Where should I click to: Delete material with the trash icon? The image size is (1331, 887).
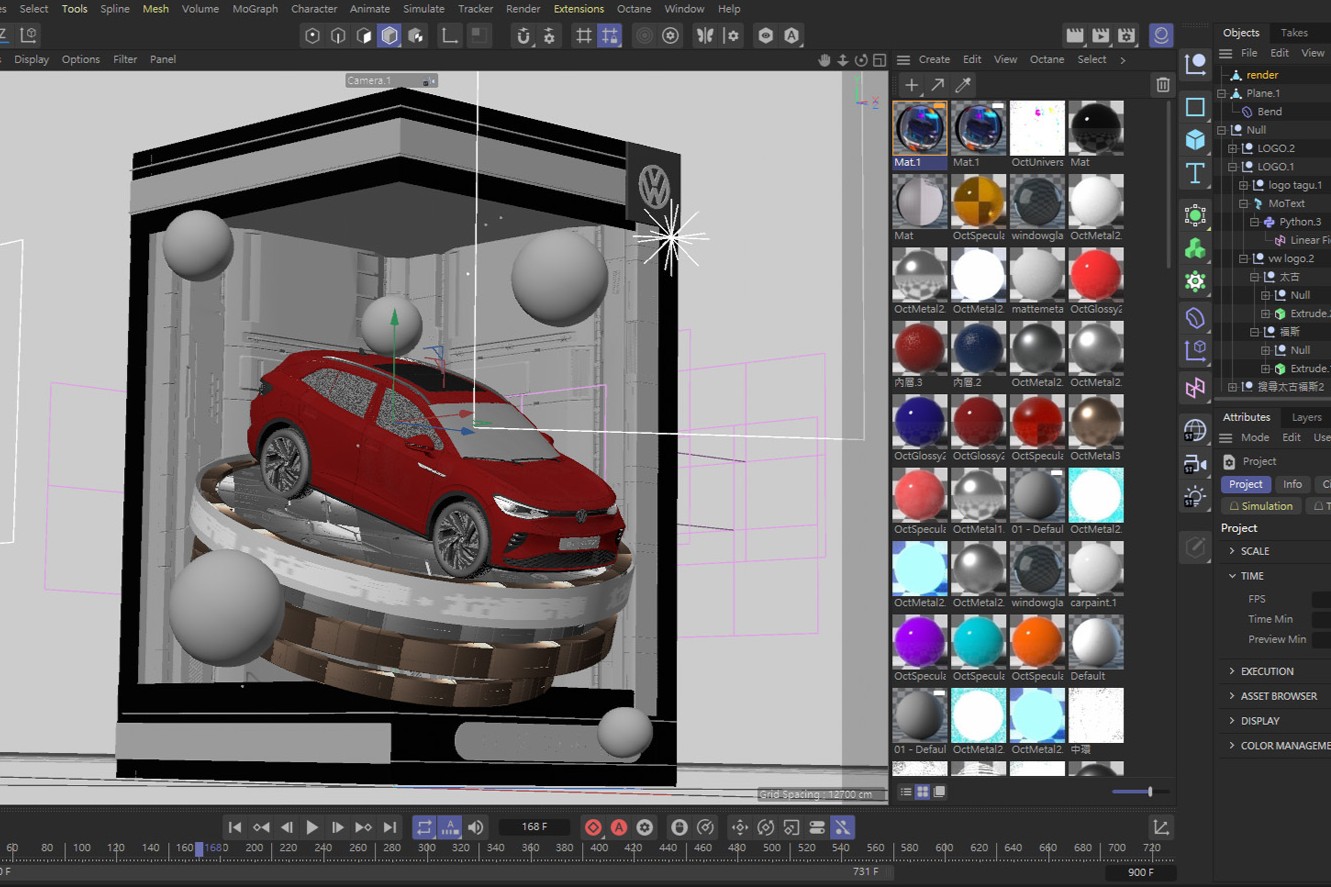[x=1162, y=85]
